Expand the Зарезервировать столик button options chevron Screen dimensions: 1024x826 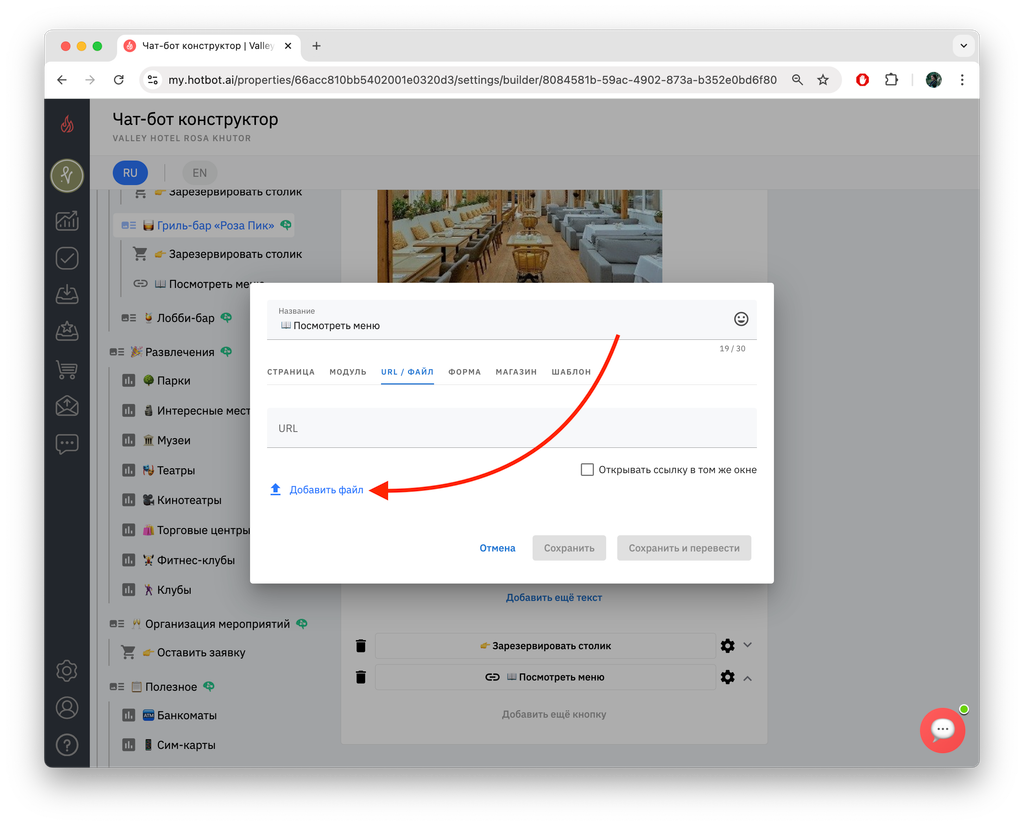(748, 645)
